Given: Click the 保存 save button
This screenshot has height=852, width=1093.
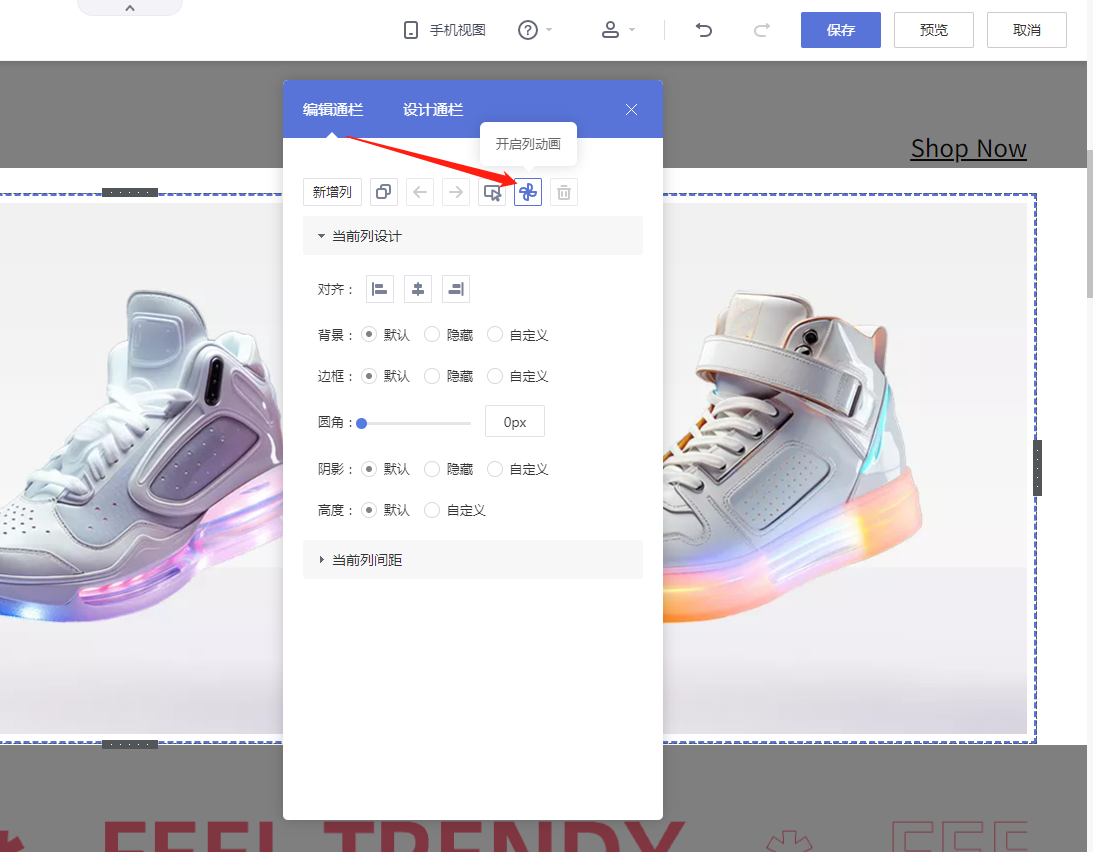Looking at the screenshot, I should [841, 30].
